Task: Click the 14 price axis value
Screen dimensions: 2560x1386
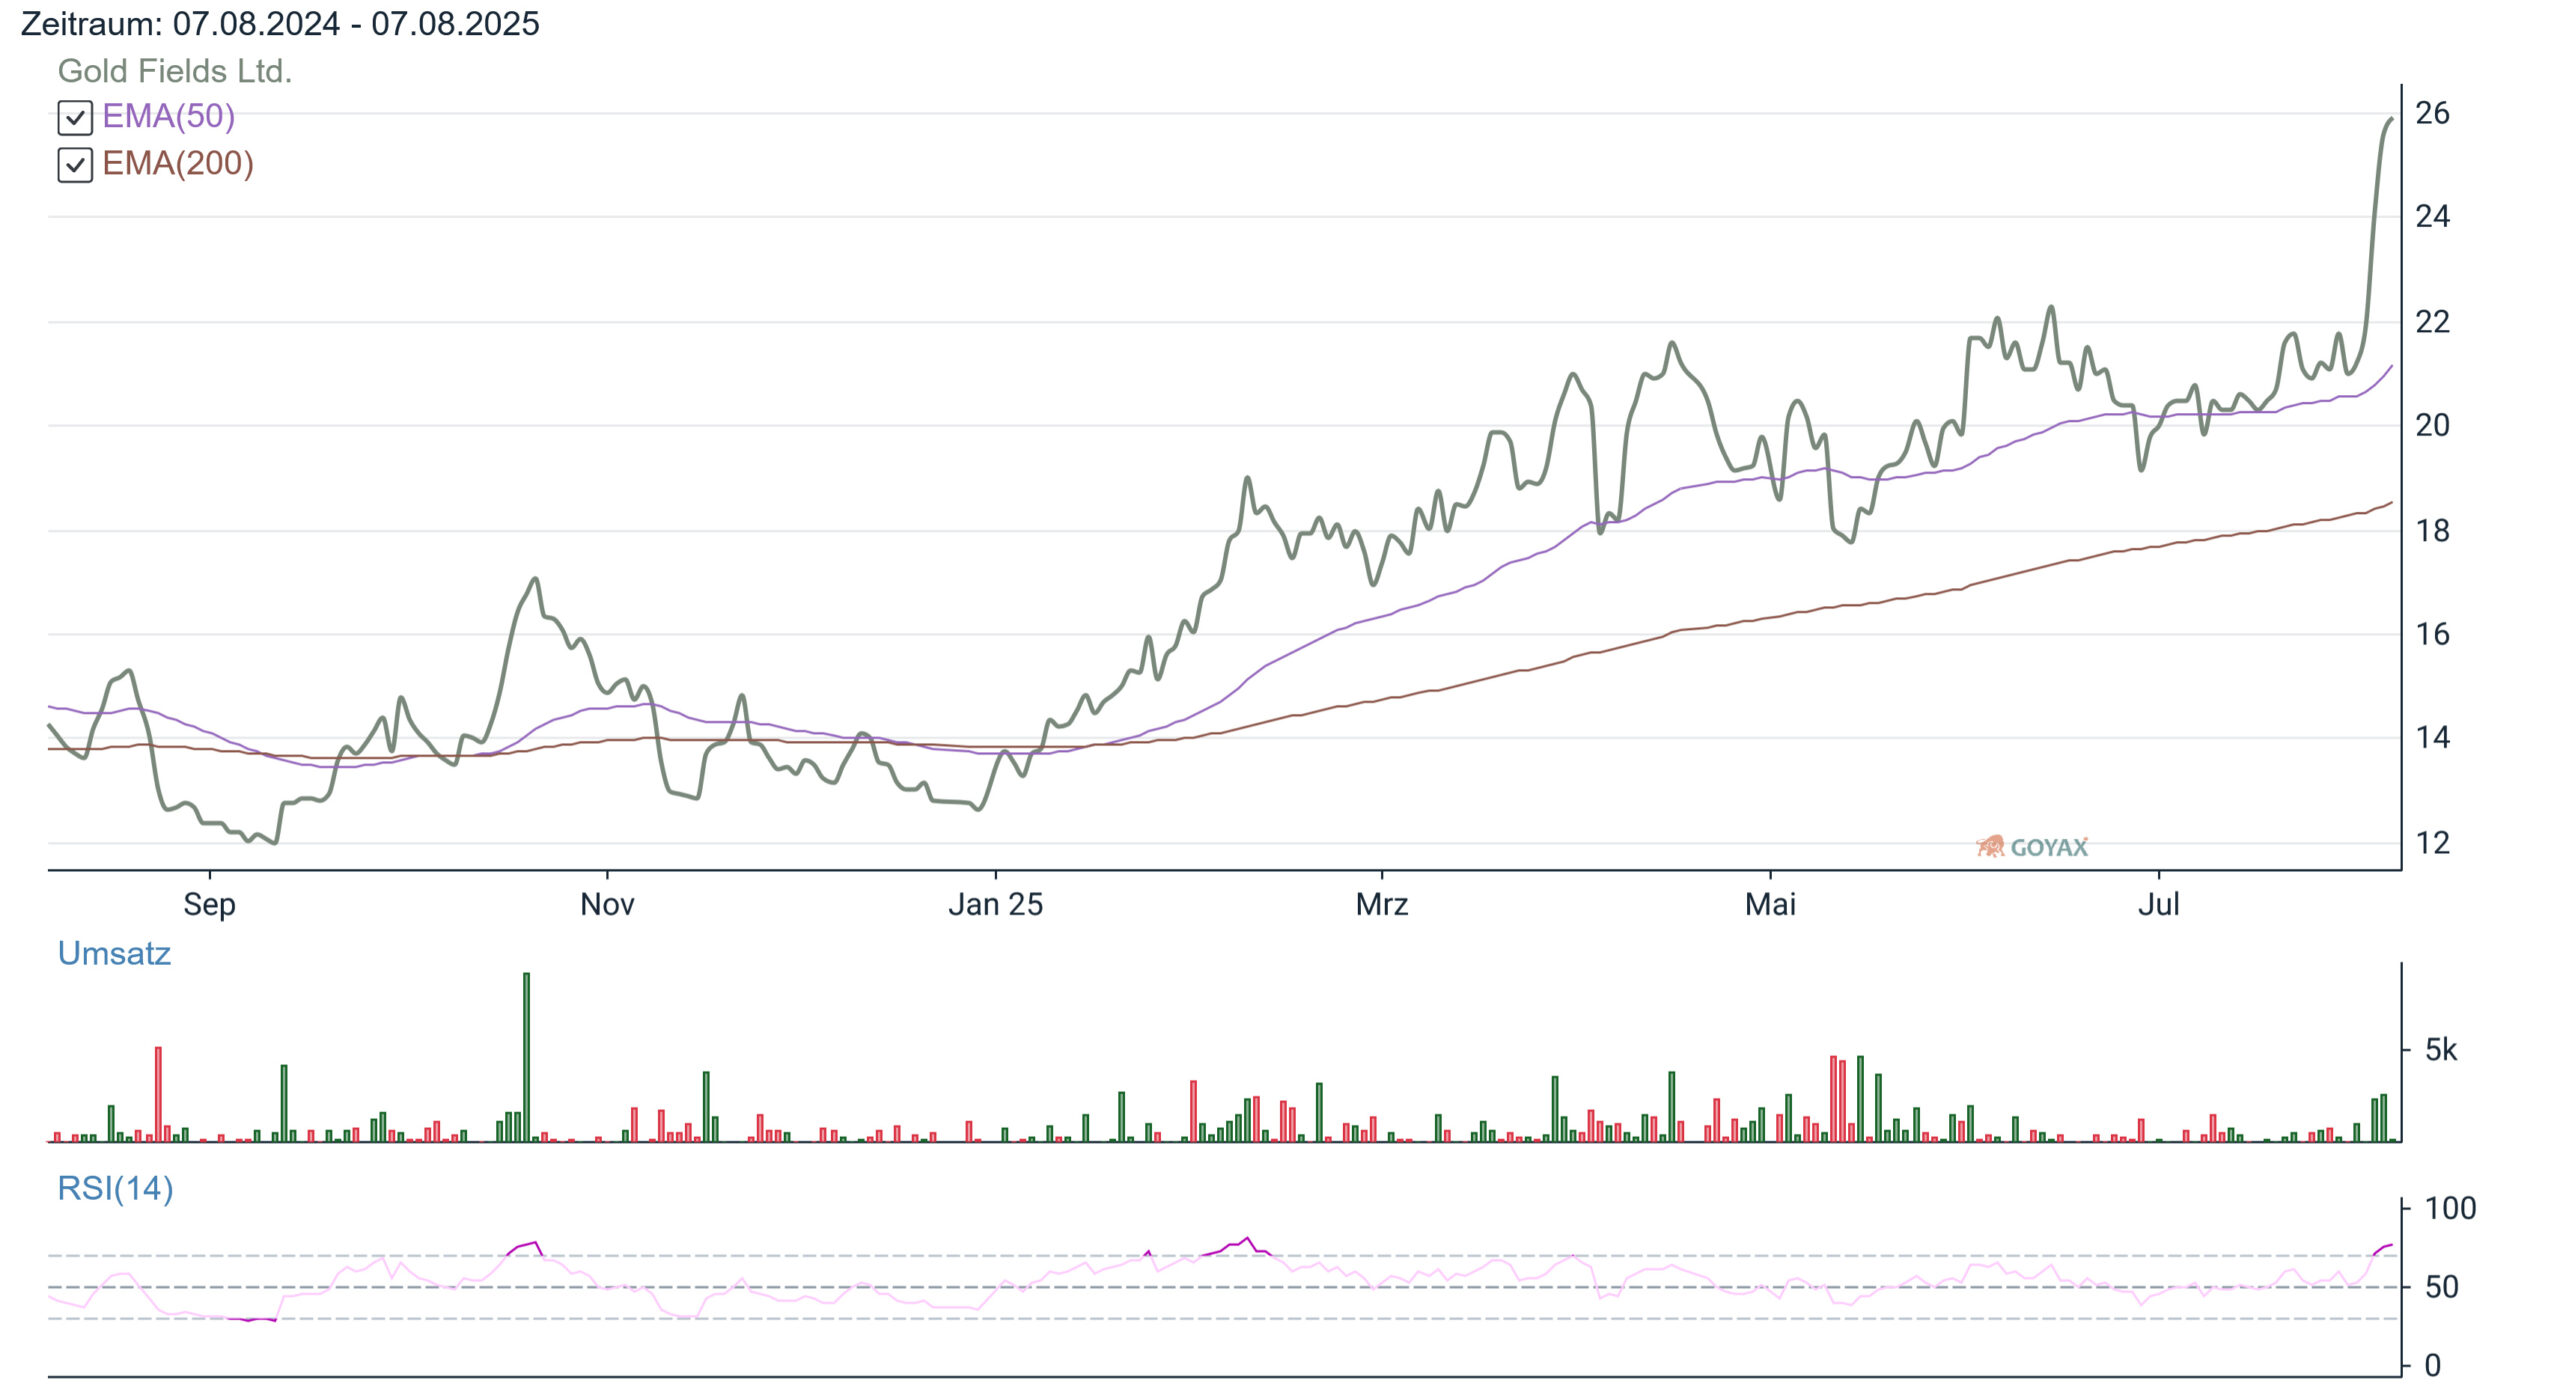Action: 2432,738
